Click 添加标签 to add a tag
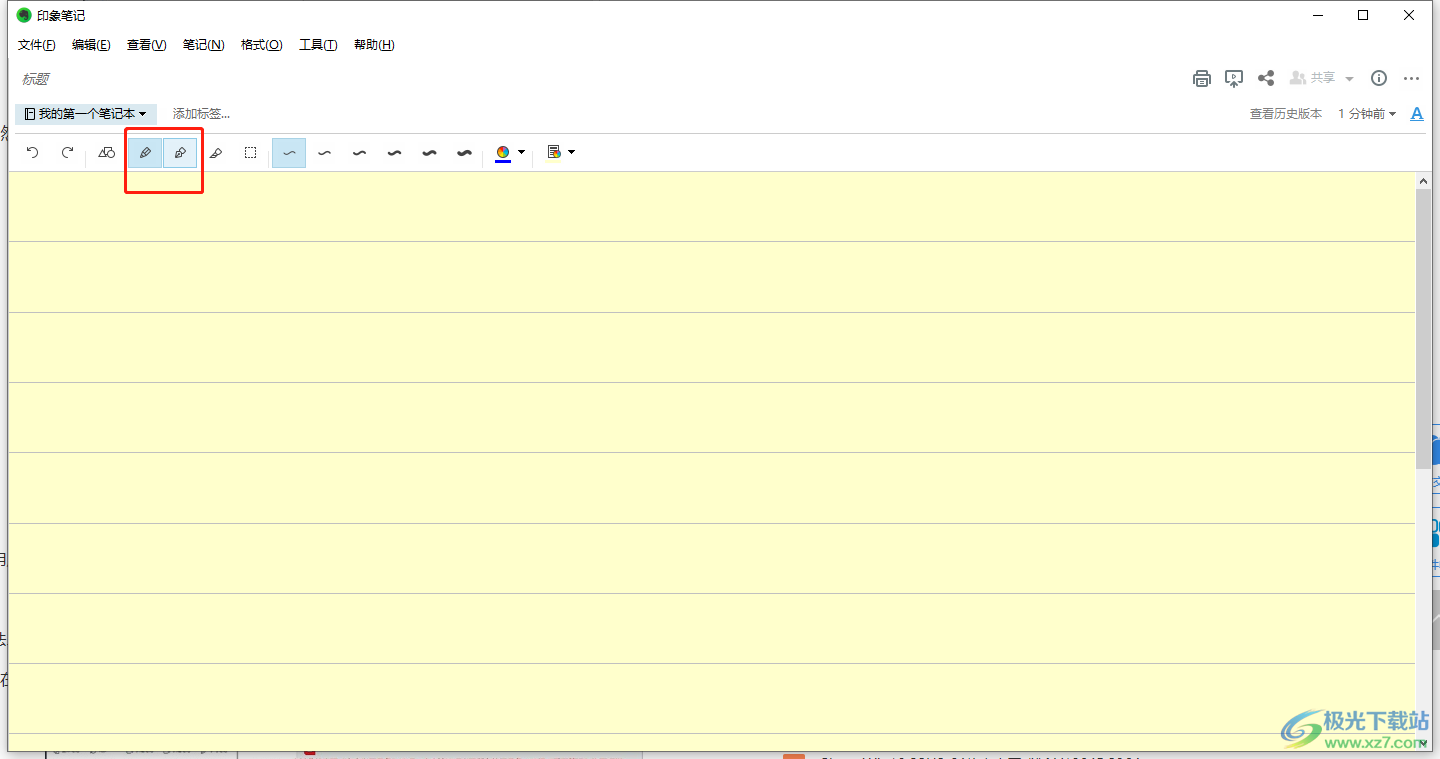 click(201, 114)
